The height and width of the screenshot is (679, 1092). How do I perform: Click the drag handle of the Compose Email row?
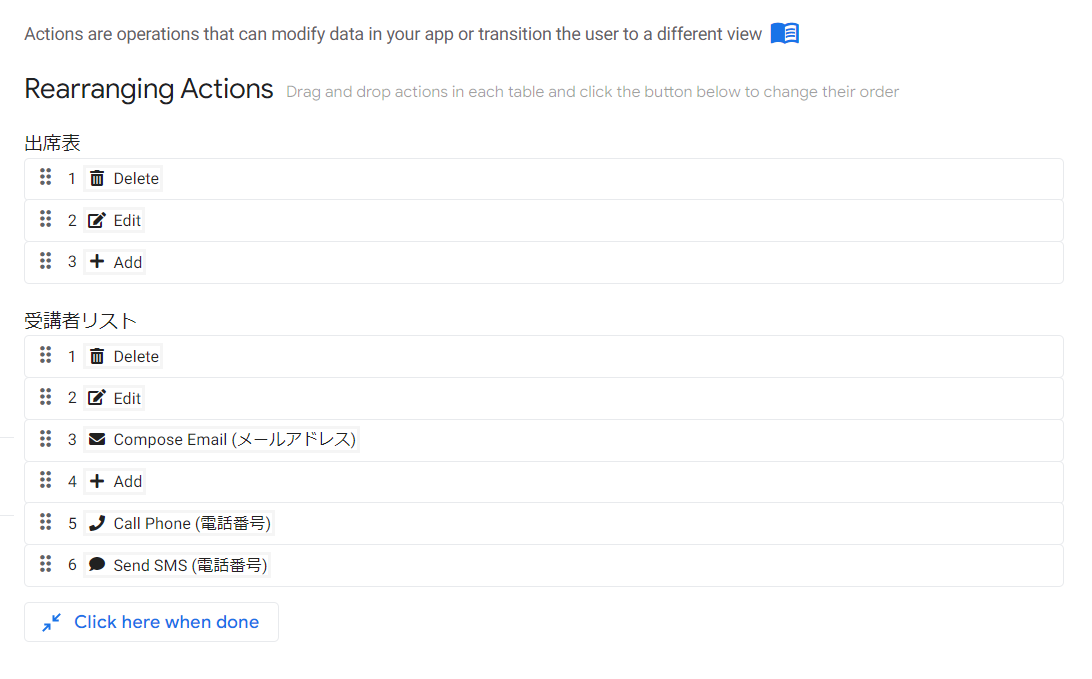(x=45, y=438)
